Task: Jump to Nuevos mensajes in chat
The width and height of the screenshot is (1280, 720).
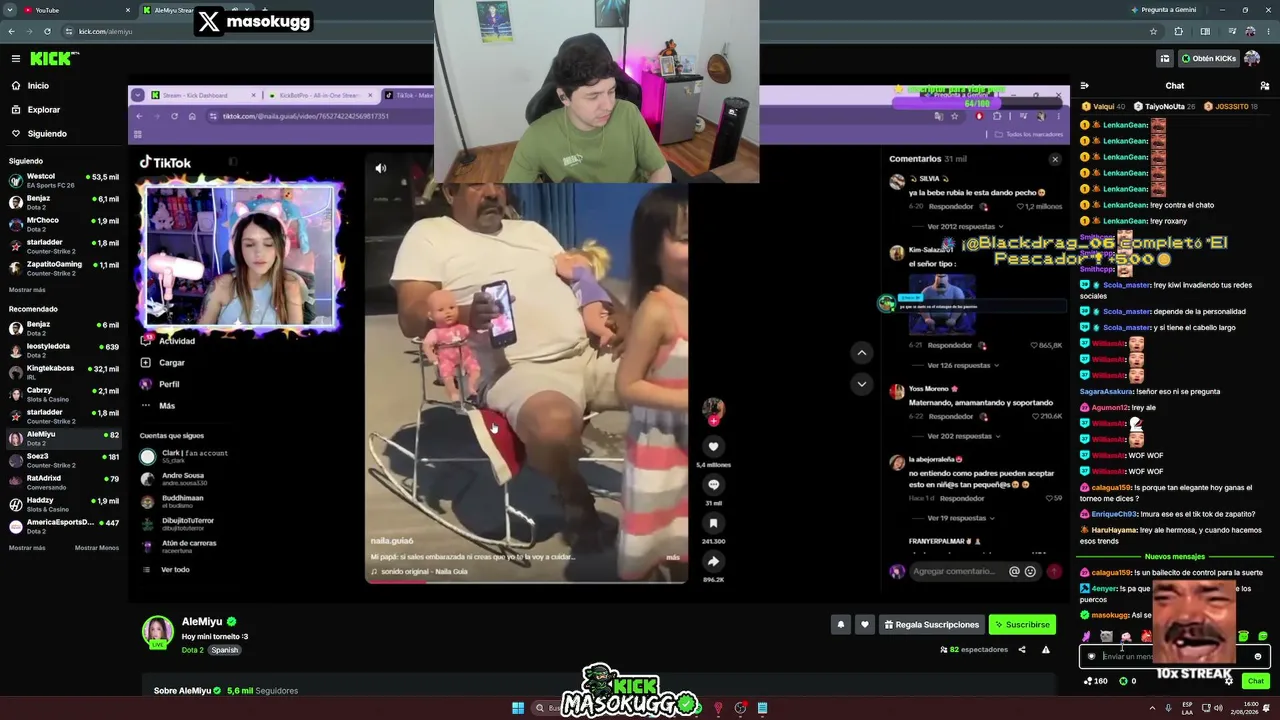Action: tap(1175, 556)
